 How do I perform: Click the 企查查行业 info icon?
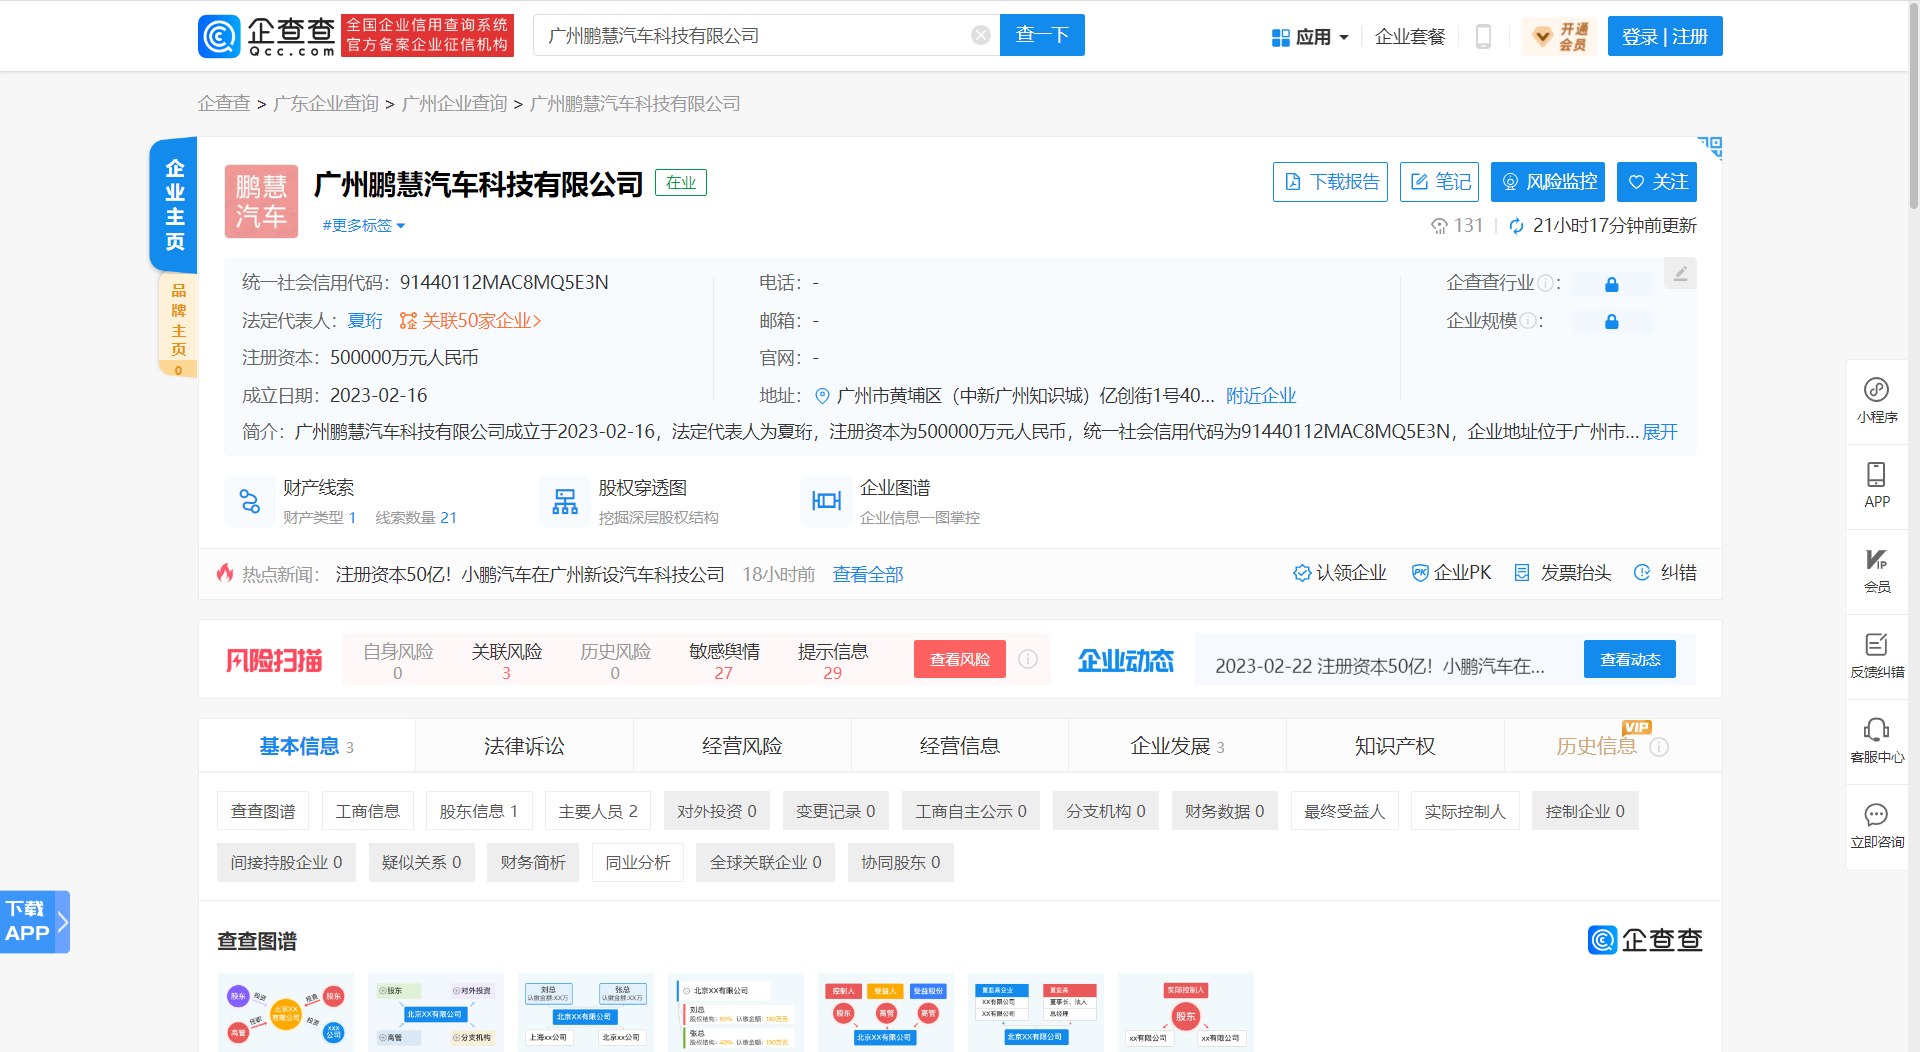[x=1545, y=283]
